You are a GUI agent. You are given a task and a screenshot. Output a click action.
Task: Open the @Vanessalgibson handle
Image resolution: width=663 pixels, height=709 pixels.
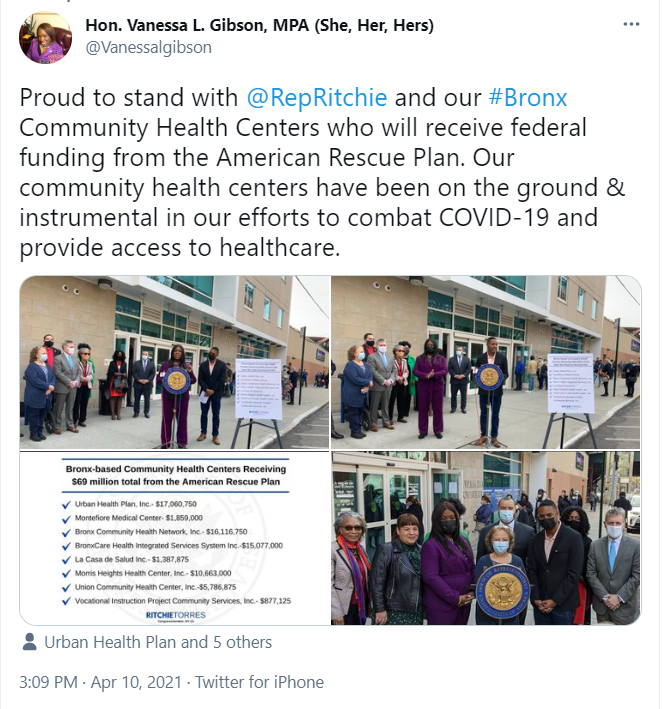(x=148, y=47)
